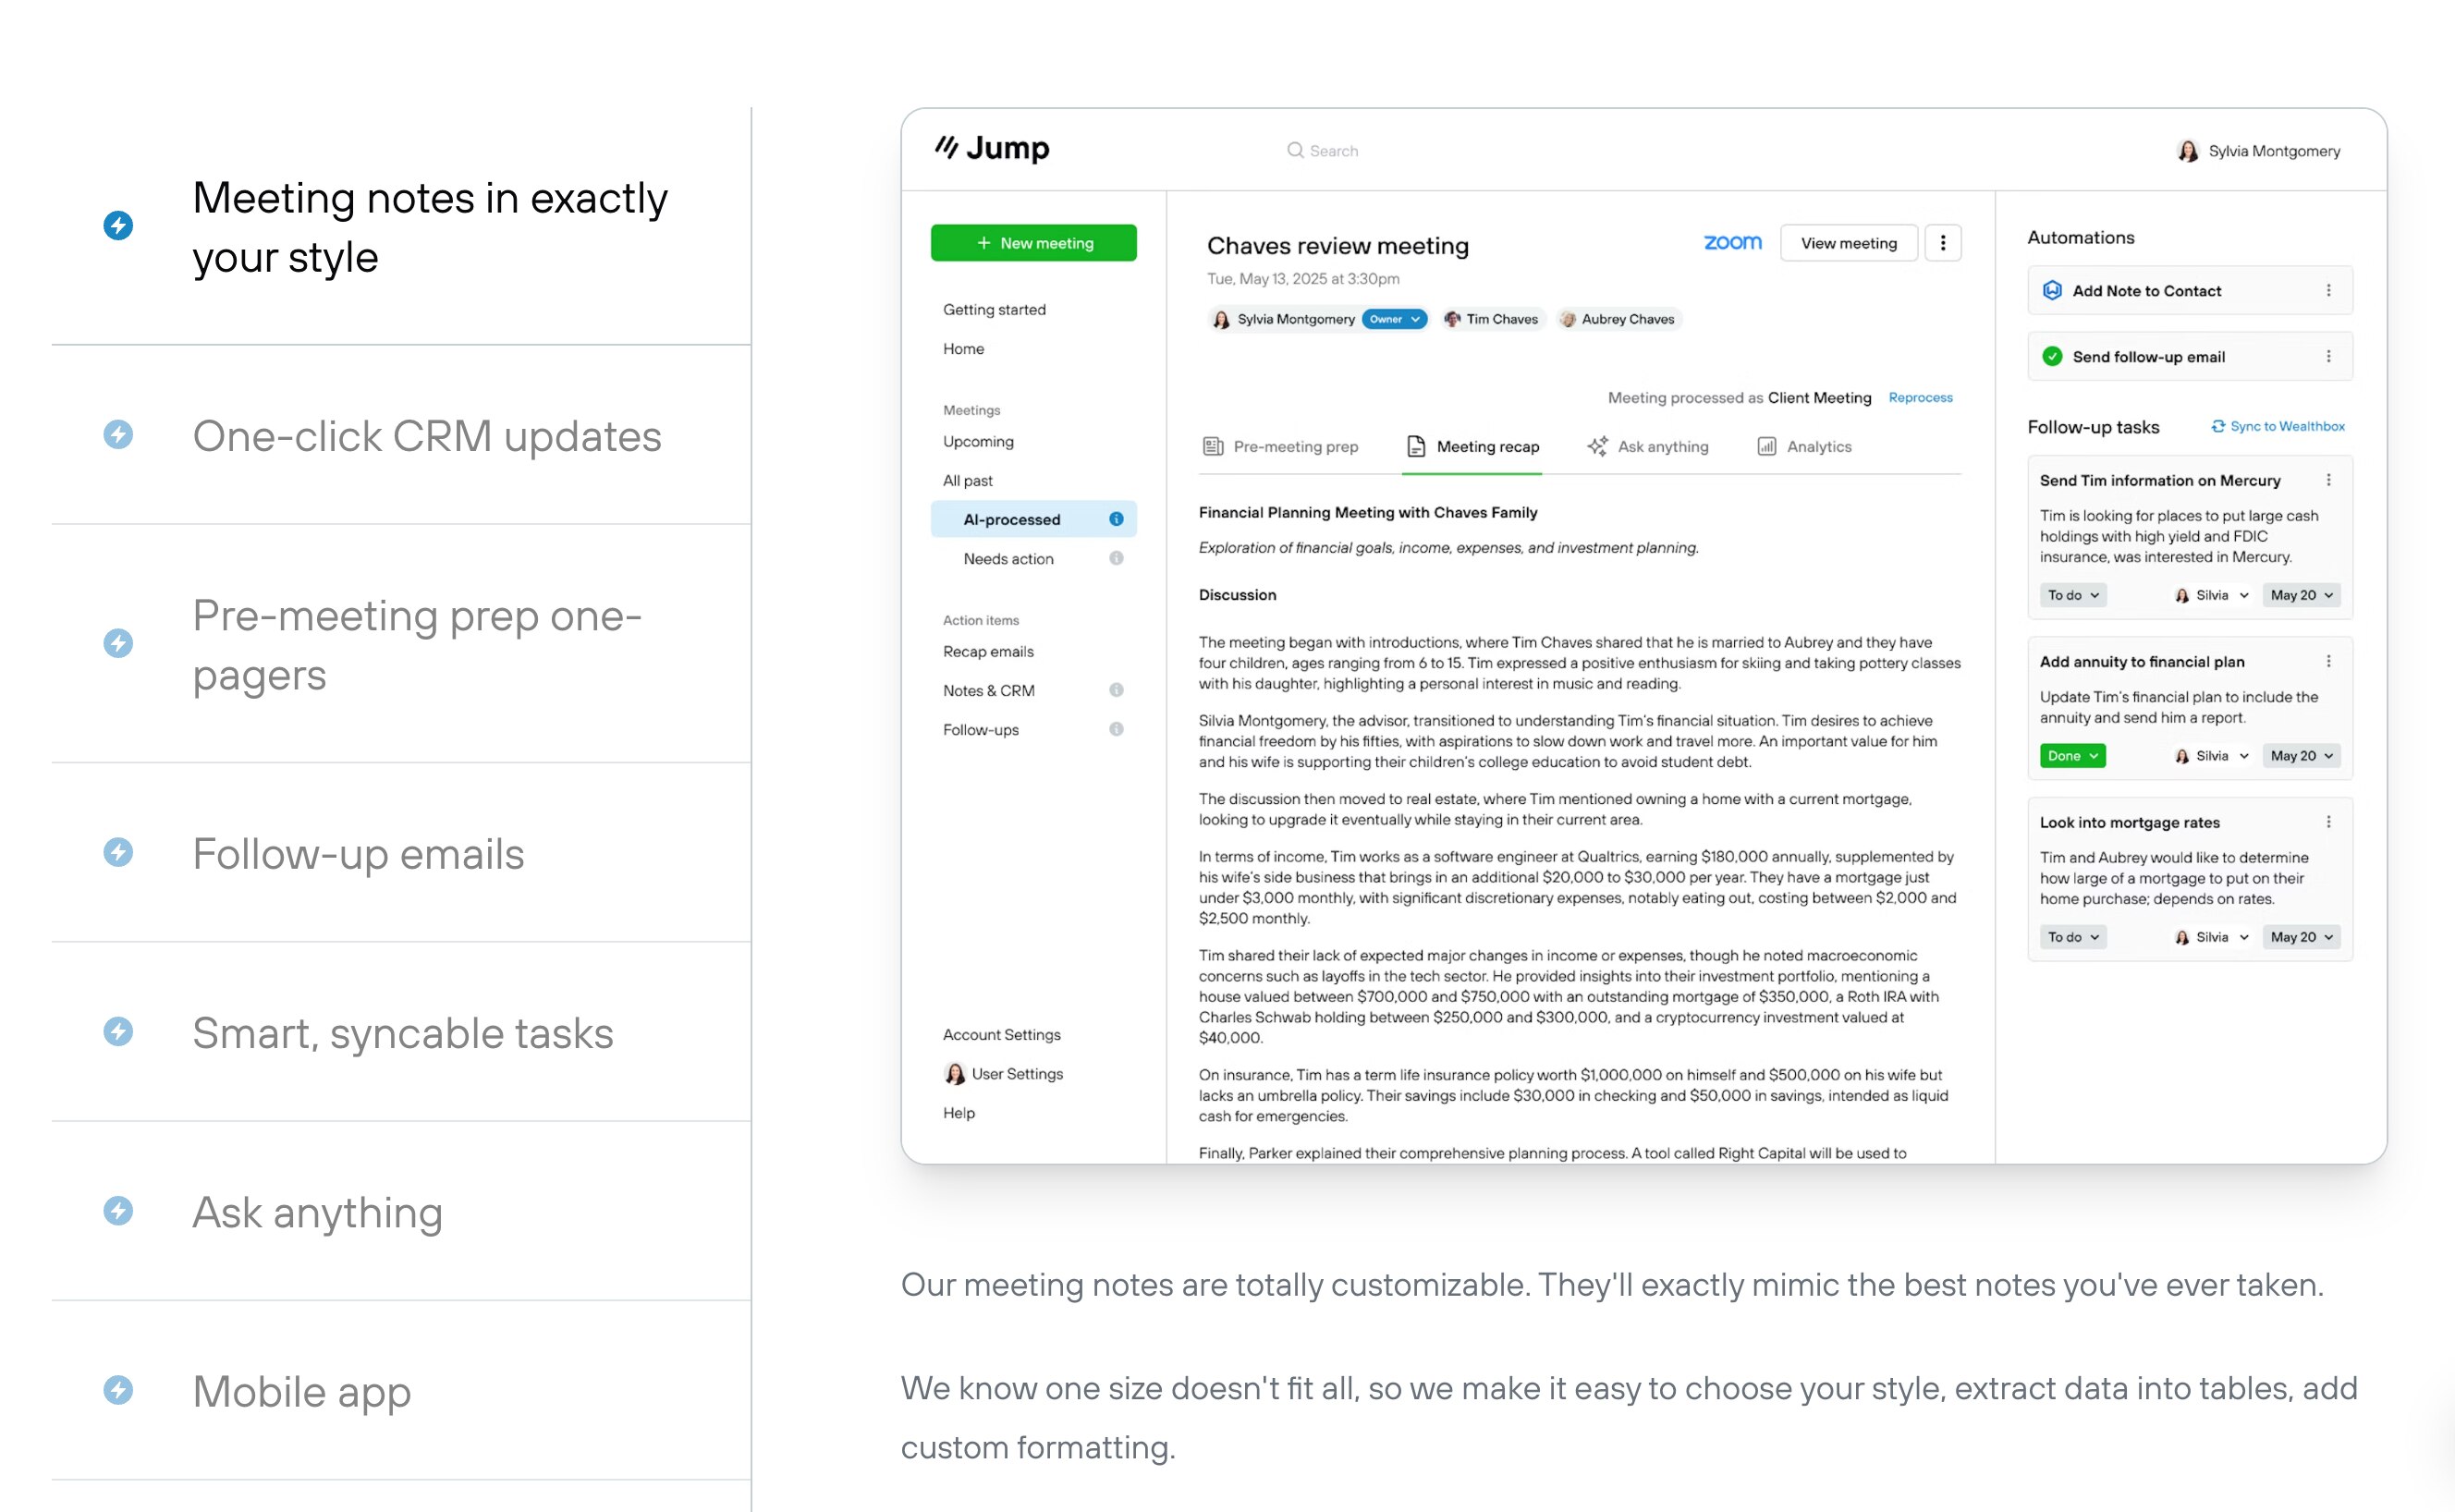The width and height of the screenshot is (2455, 1512).
Task: Click the info badge next to AI-processed
Action: click(x=1116, y=519)
